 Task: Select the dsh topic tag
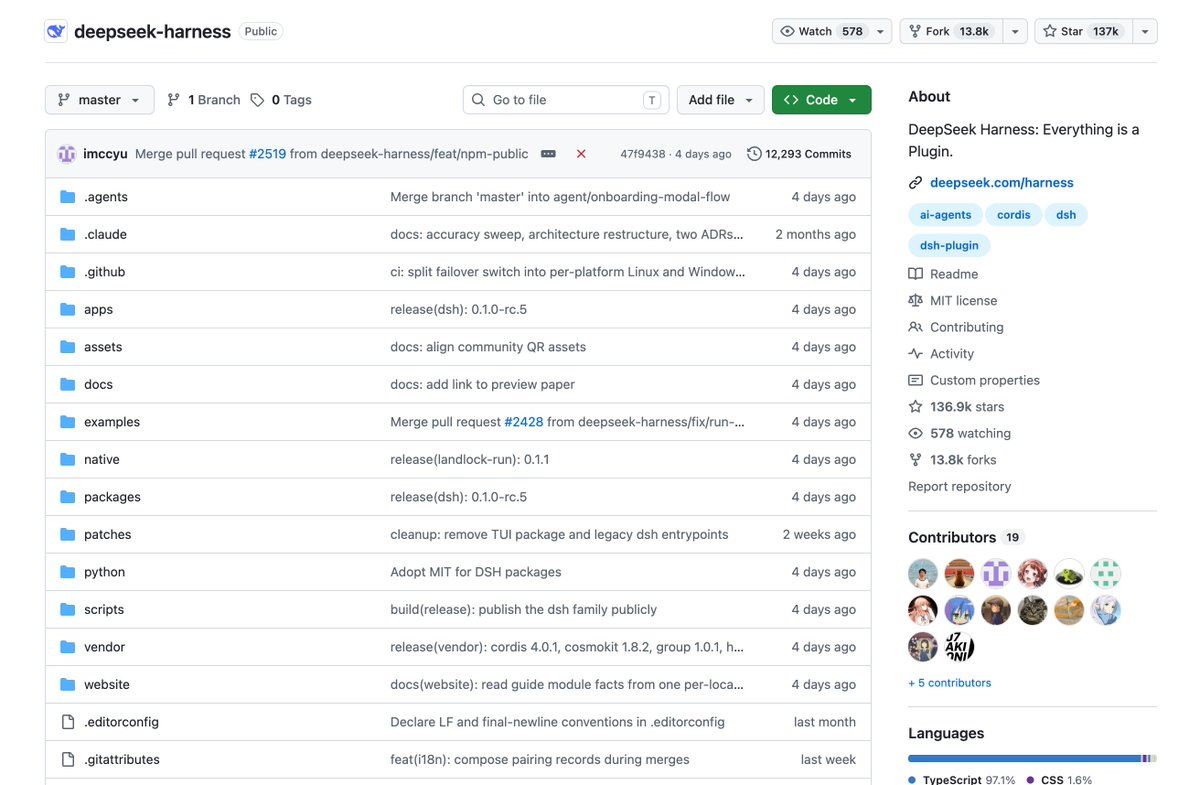(x=1067, y=215)
